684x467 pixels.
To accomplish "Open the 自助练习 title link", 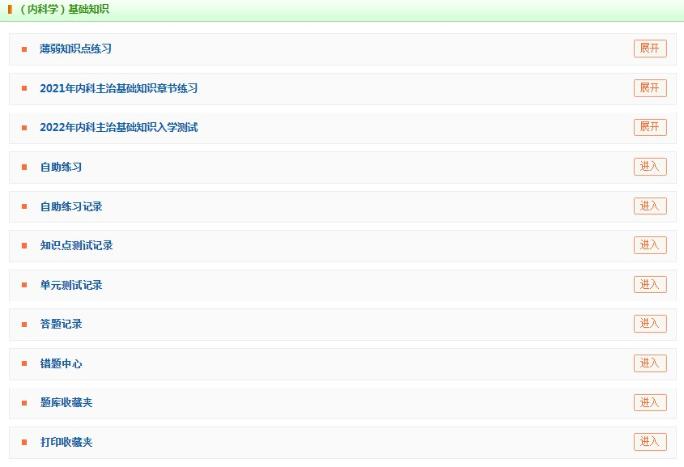I will (60, 167).
